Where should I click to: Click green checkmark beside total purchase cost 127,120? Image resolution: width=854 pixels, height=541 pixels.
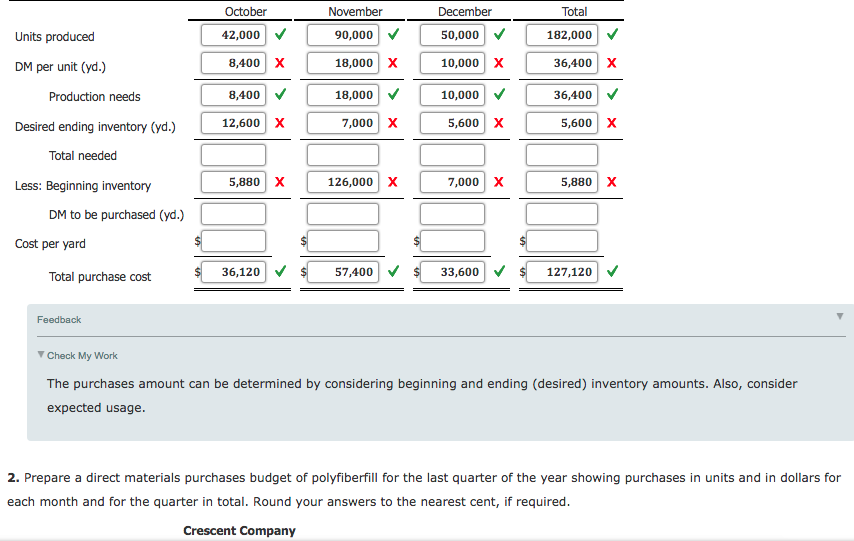coord(611,271)
